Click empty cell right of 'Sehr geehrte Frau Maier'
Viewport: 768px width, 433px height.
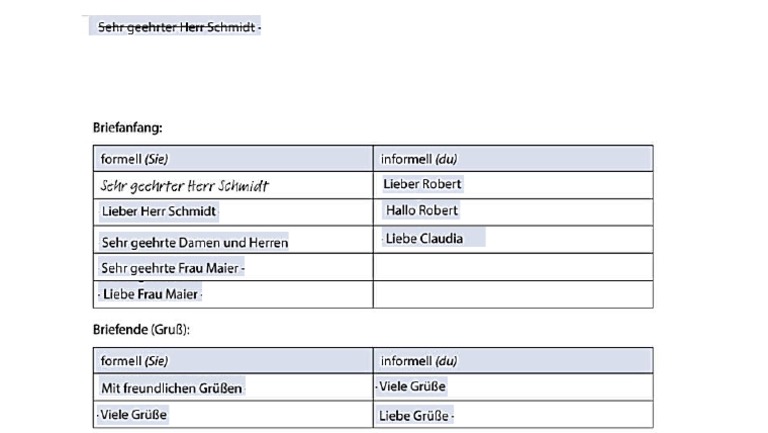tap(512, 268)
